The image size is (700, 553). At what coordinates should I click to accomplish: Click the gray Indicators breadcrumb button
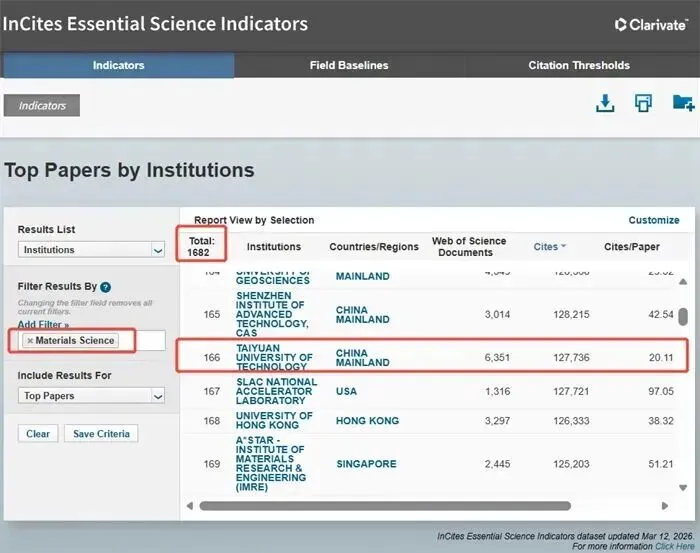[x=42, y=105]
